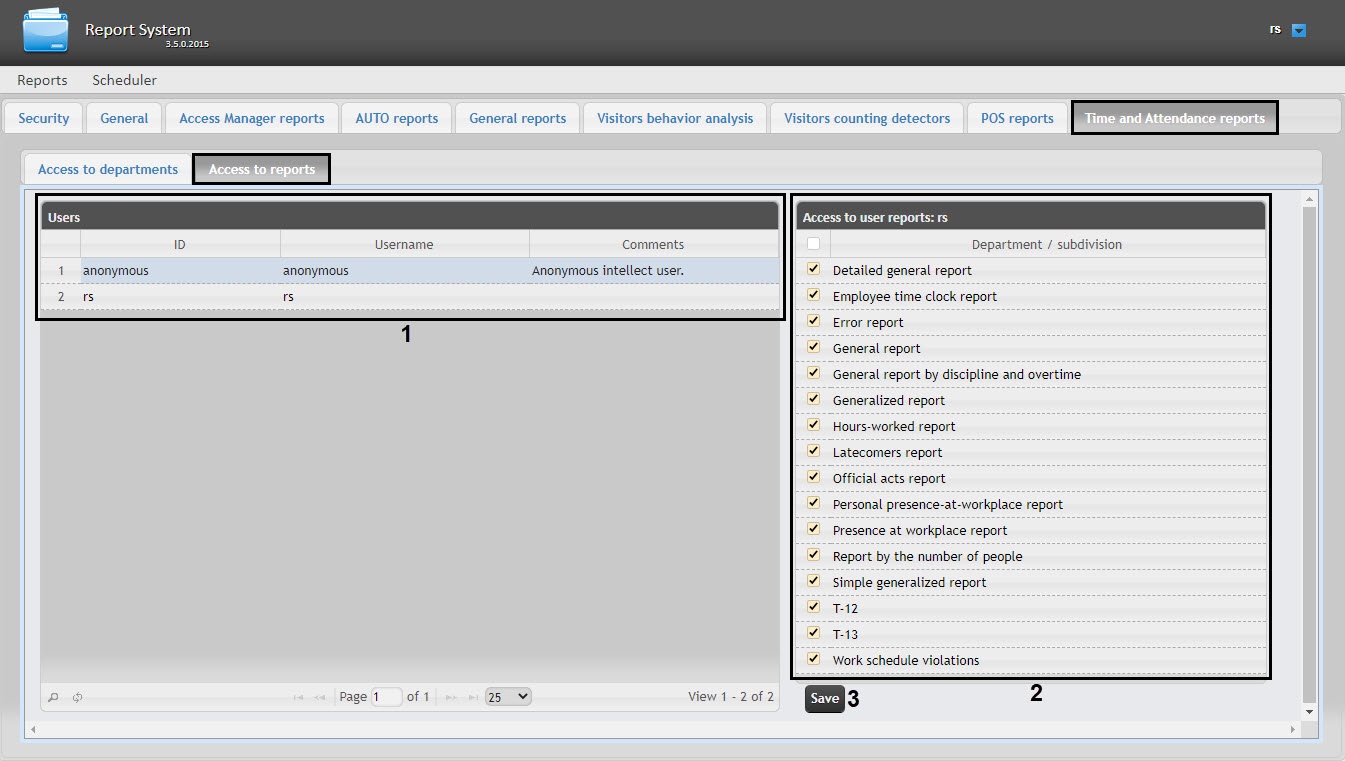
Task: Open the General reports tab
Action: (518, 118)
